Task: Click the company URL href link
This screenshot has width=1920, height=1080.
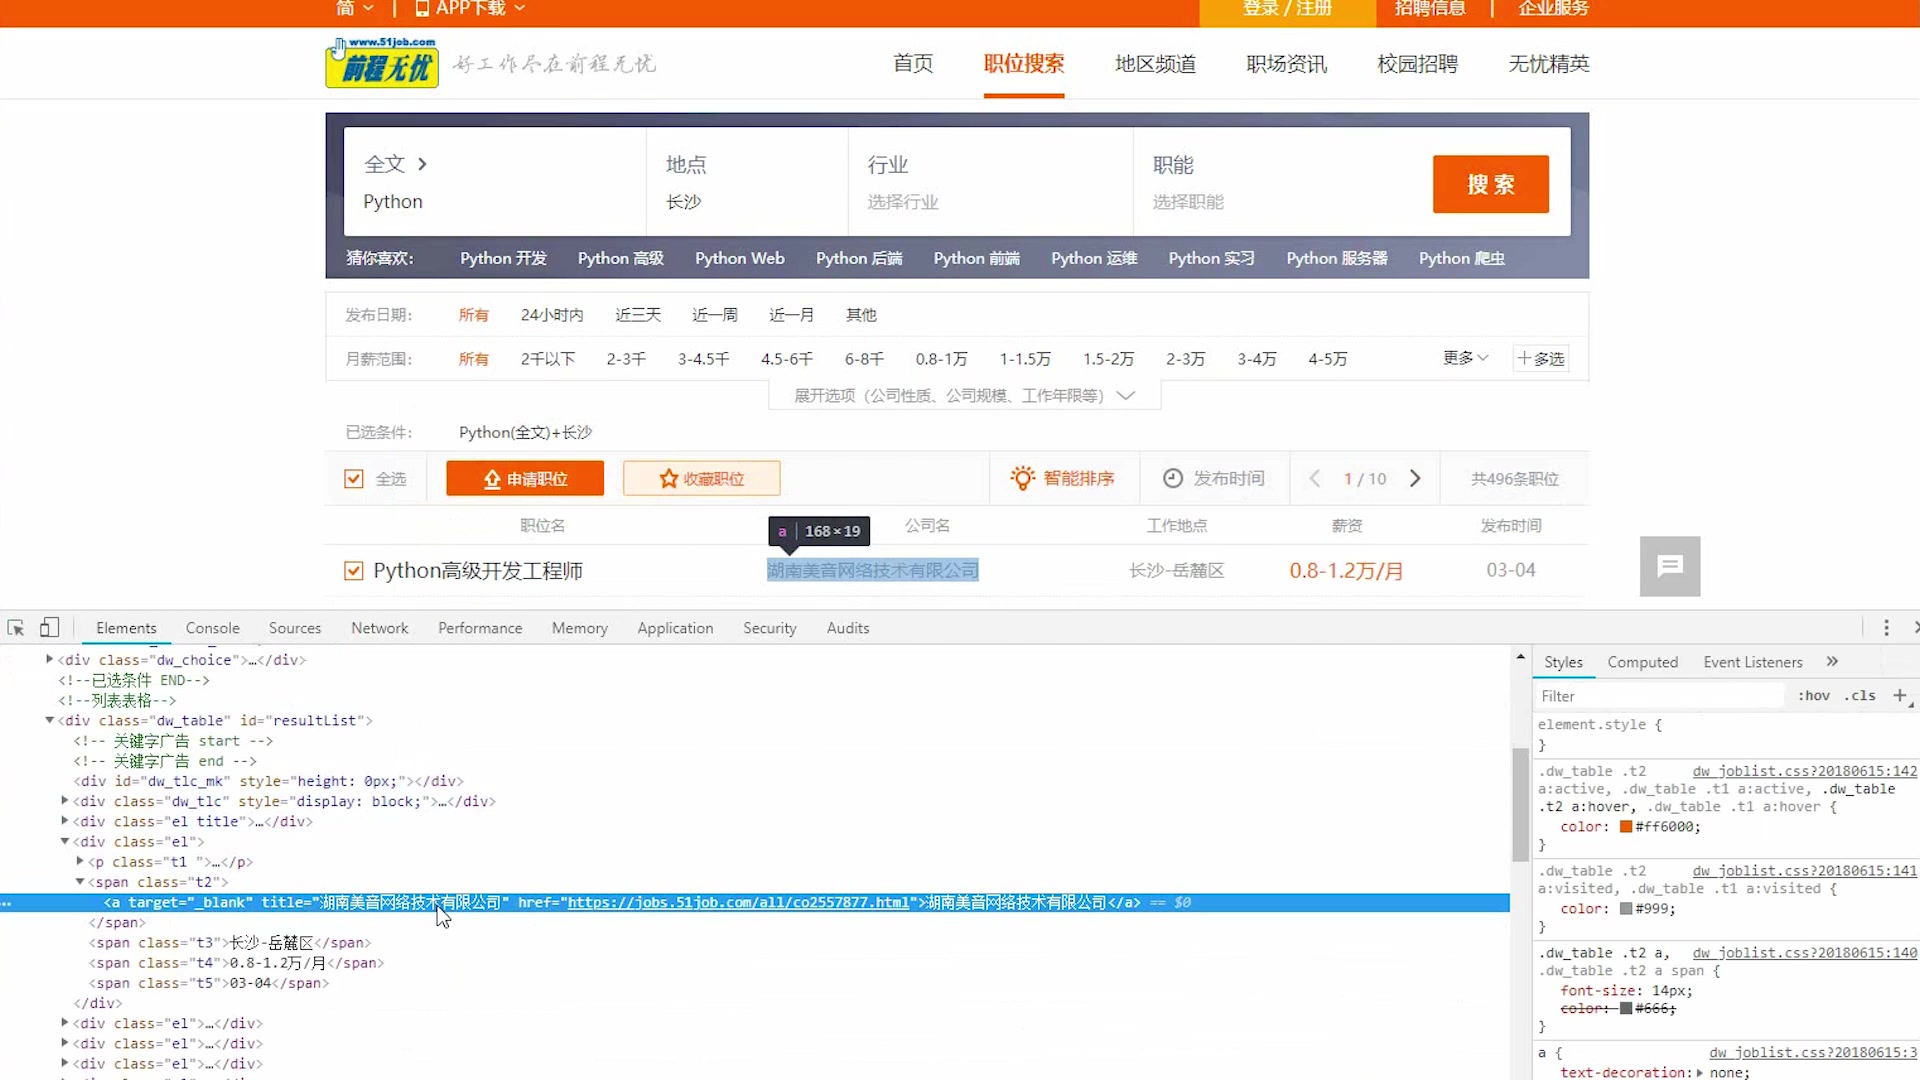Action: tap(736, 902)
